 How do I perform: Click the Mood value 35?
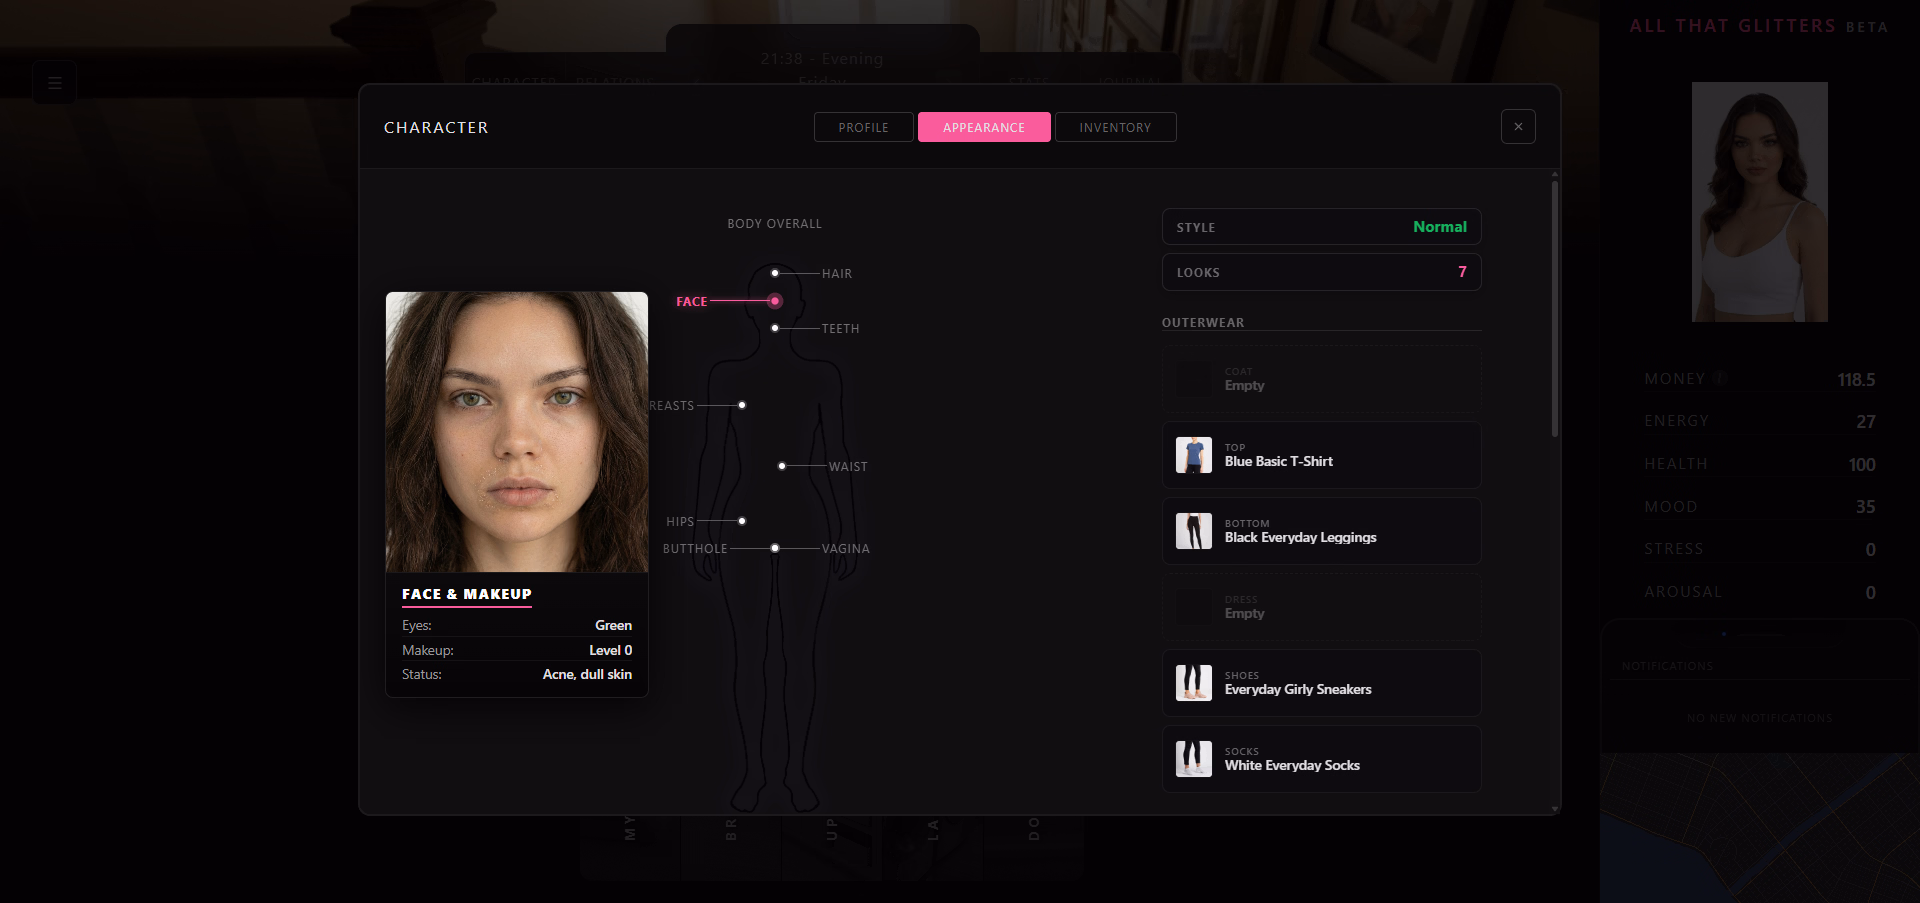1866,507
